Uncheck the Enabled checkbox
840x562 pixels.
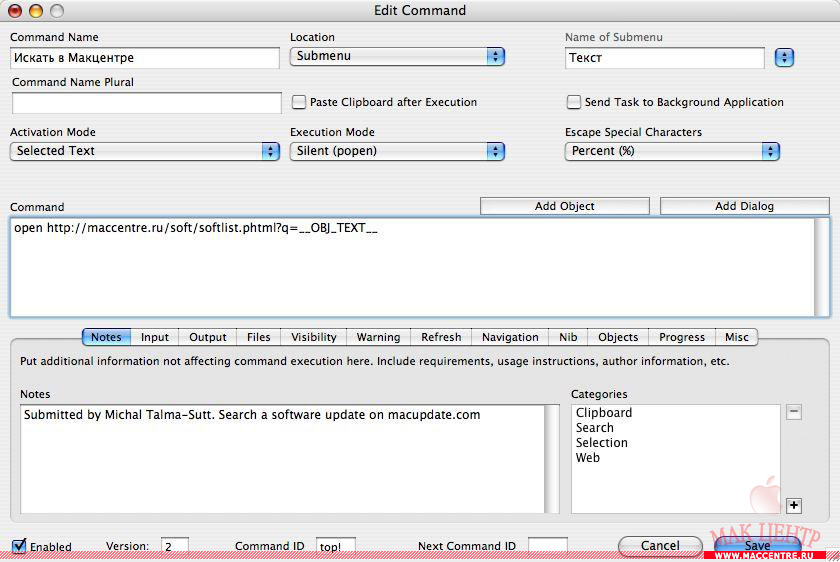tap(19, 546)
